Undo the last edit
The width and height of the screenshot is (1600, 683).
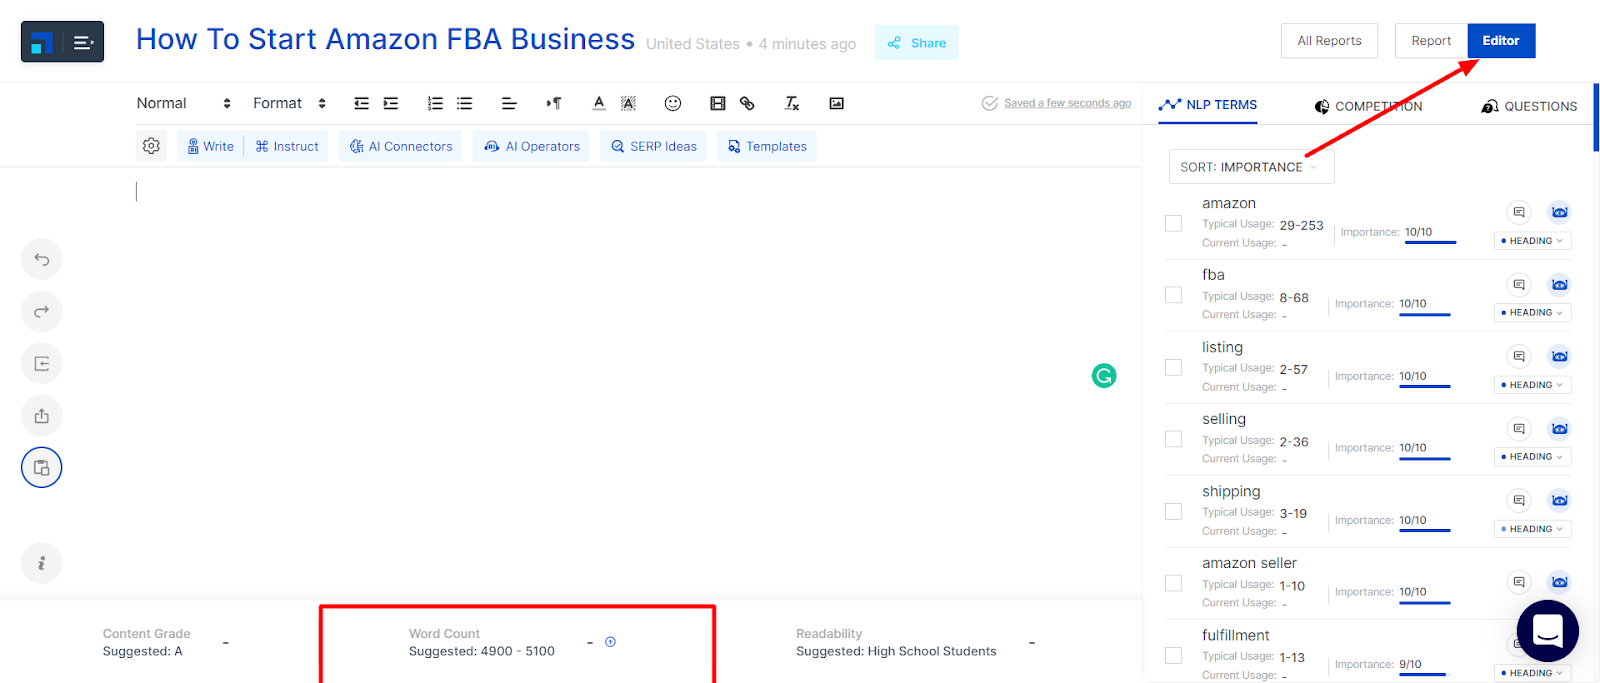[x=42, y=260]
